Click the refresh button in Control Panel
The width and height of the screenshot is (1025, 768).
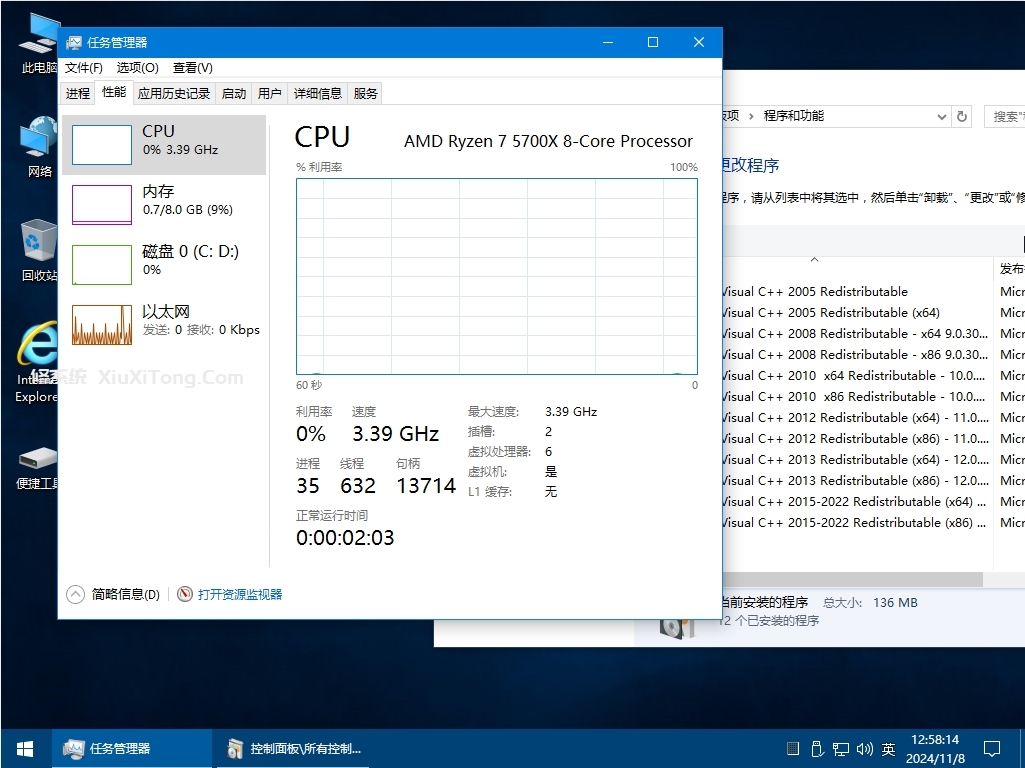(962, 116)
